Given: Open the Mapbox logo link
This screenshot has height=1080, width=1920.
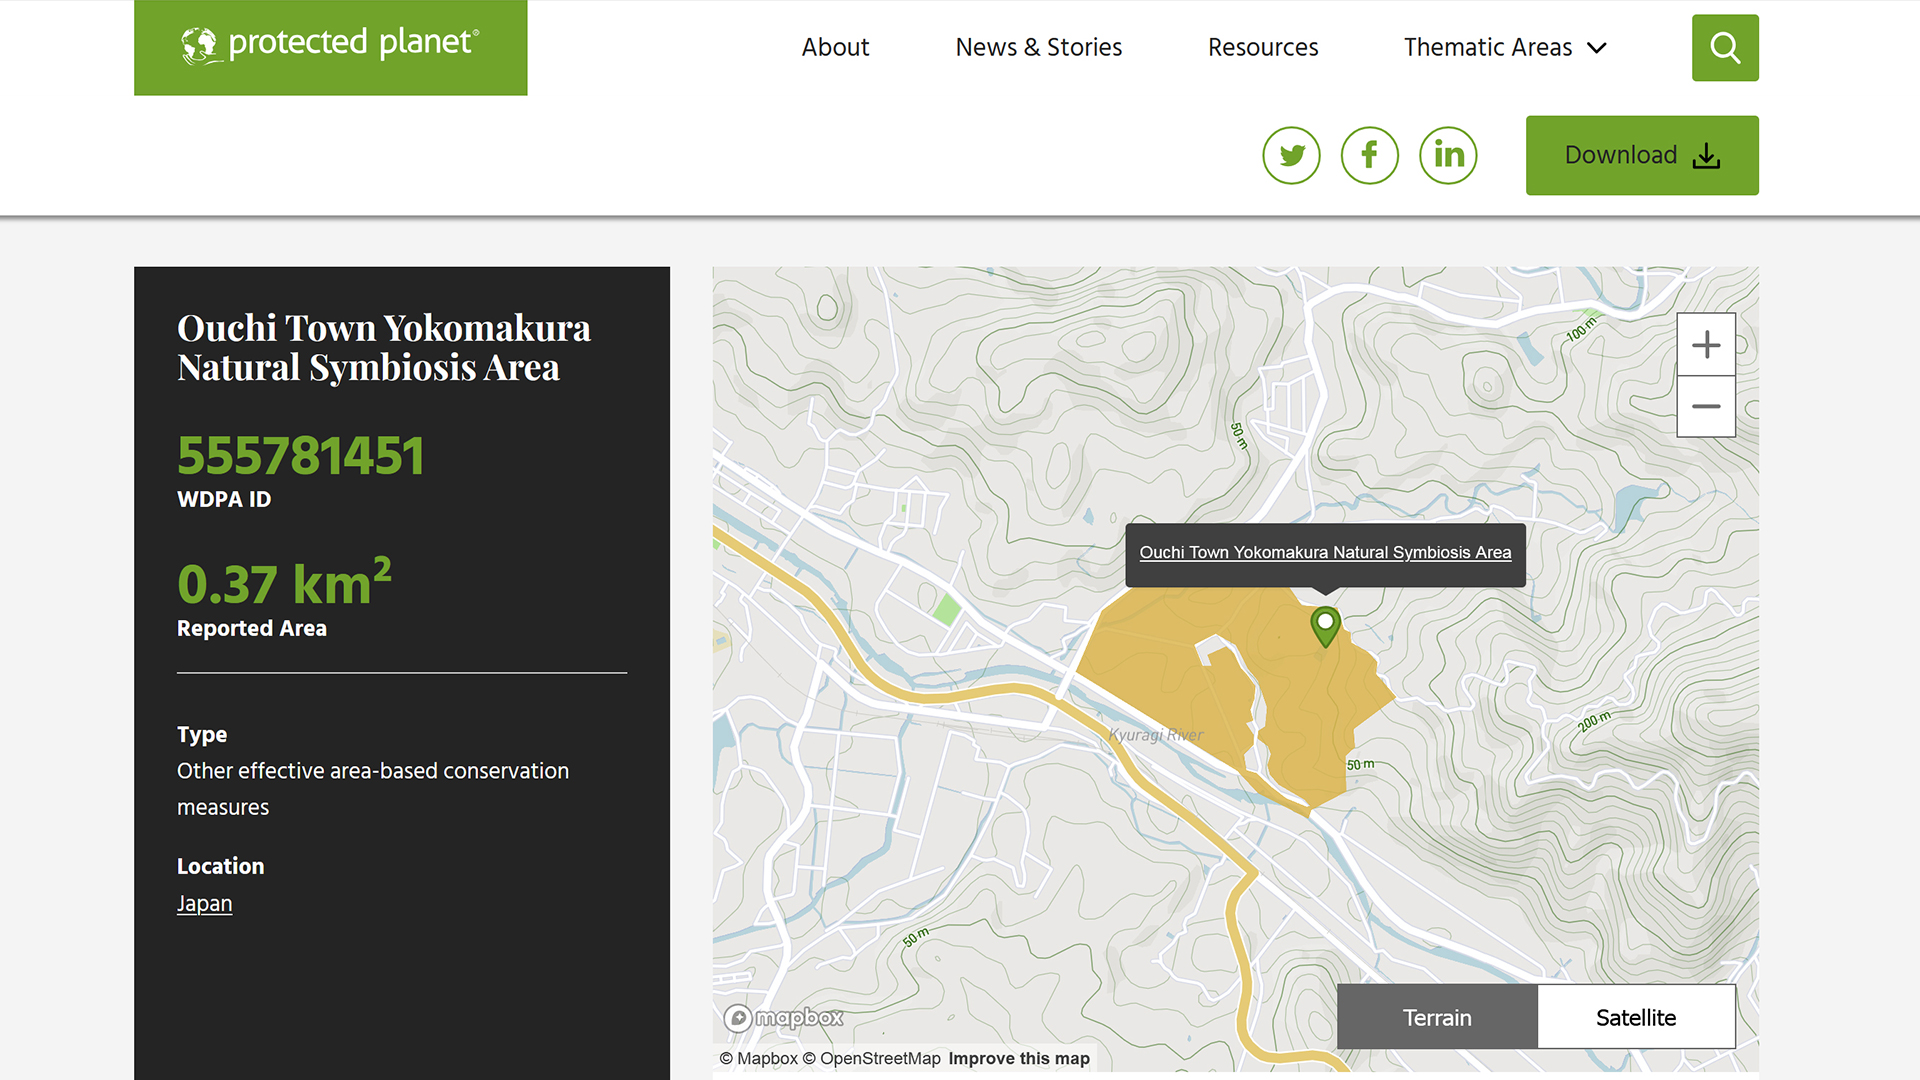Looking at the screenshot, I should pos(784,1018).
